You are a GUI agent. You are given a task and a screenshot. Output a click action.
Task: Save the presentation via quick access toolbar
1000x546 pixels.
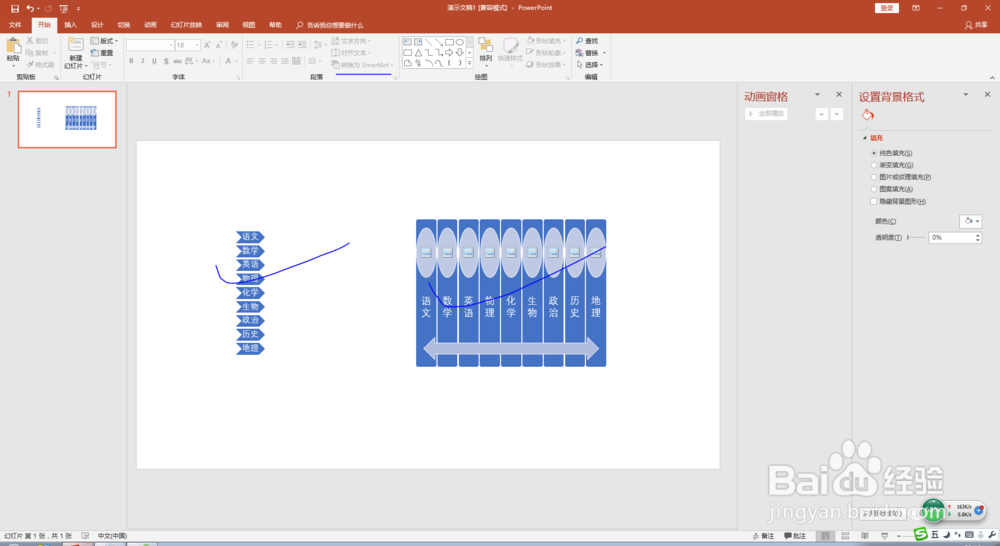[15, 8]
